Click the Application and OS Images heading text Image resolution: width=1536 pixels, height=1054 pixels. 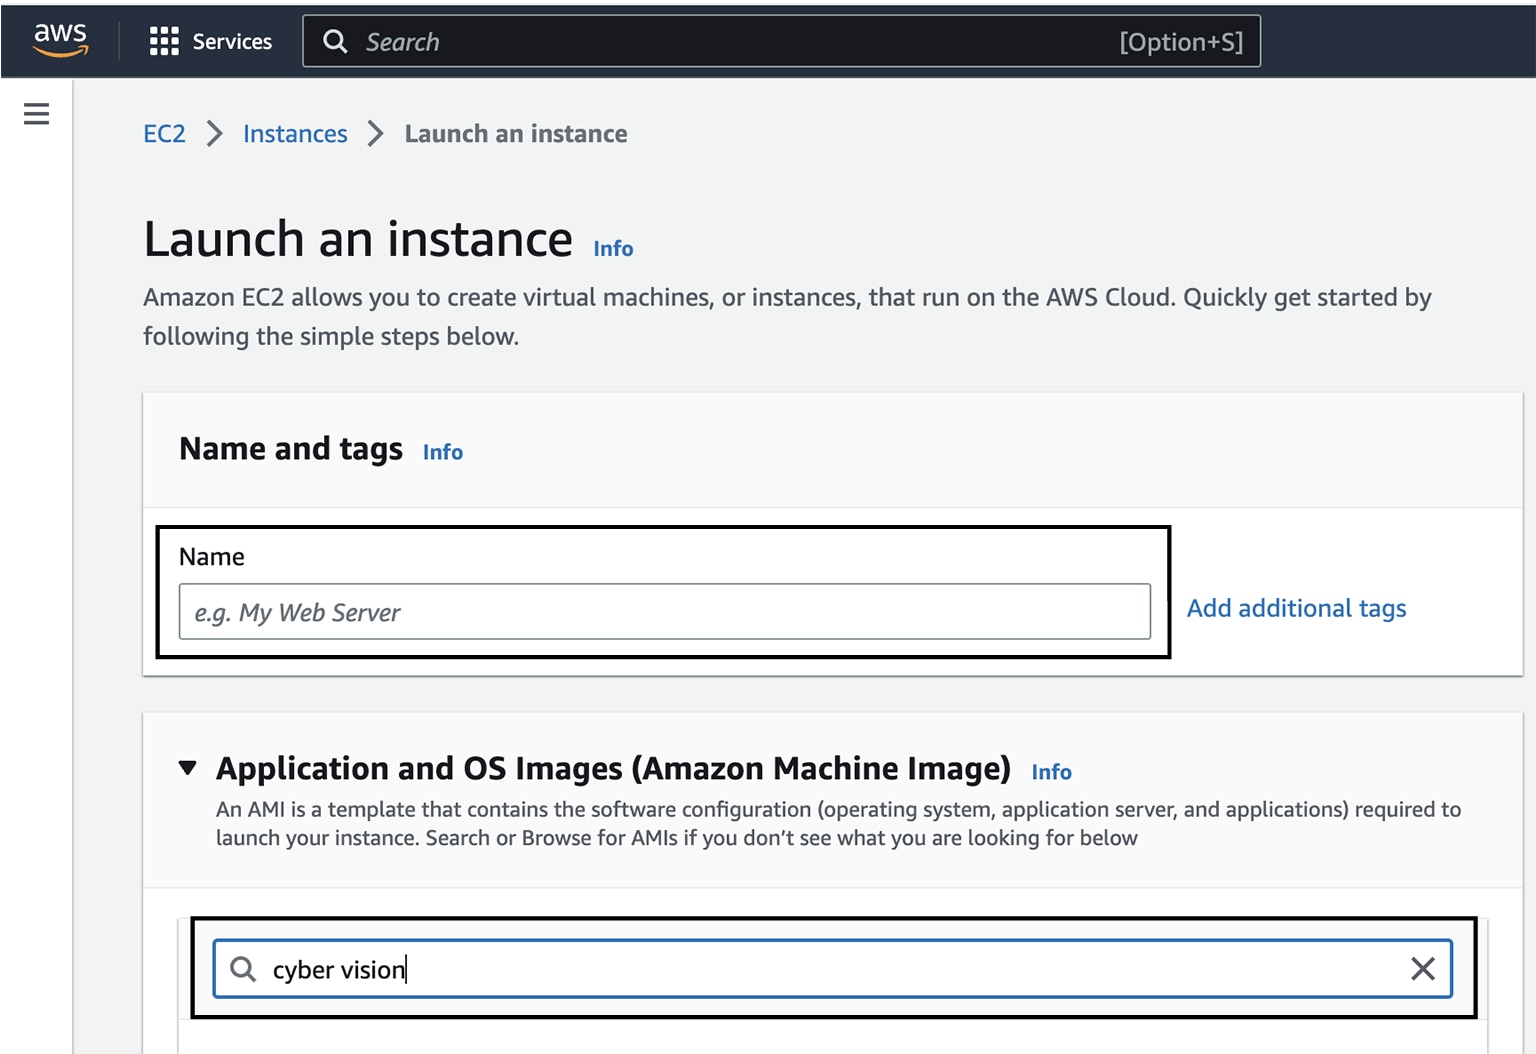click(613, 768)
